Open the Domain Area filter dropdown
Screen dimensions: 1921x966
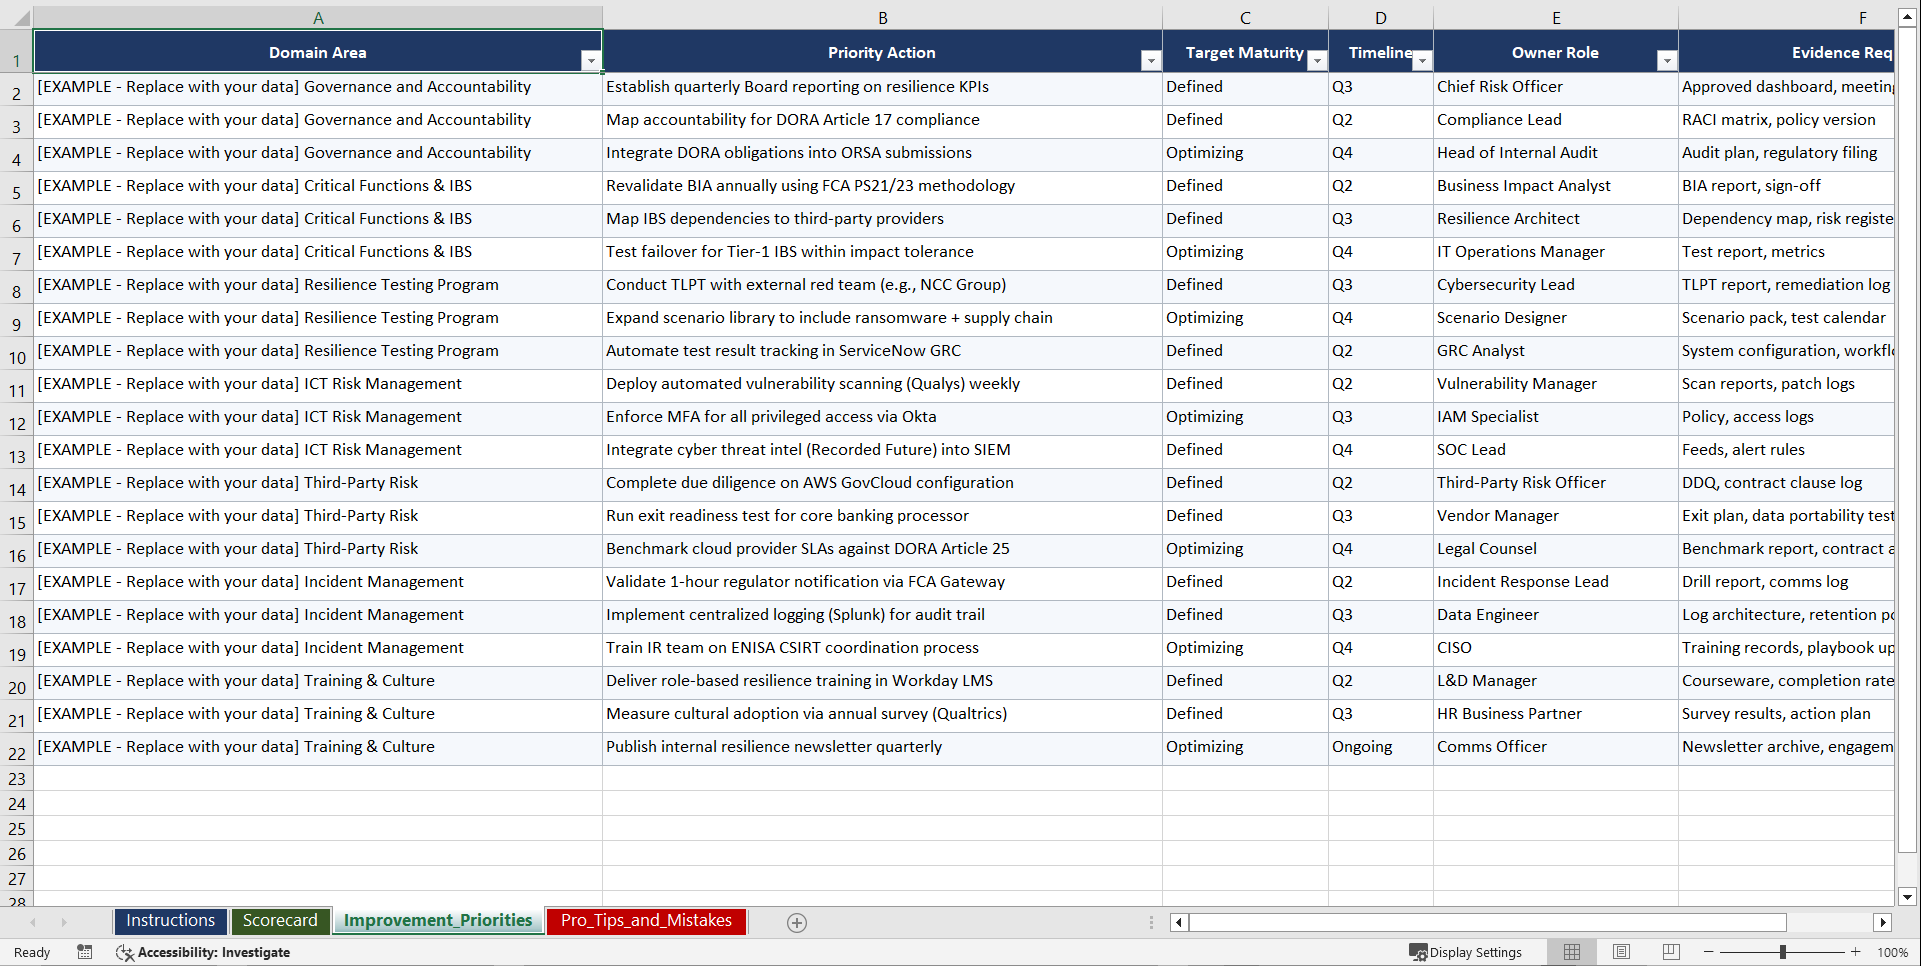pyautogui.click(x=592, y=60)
